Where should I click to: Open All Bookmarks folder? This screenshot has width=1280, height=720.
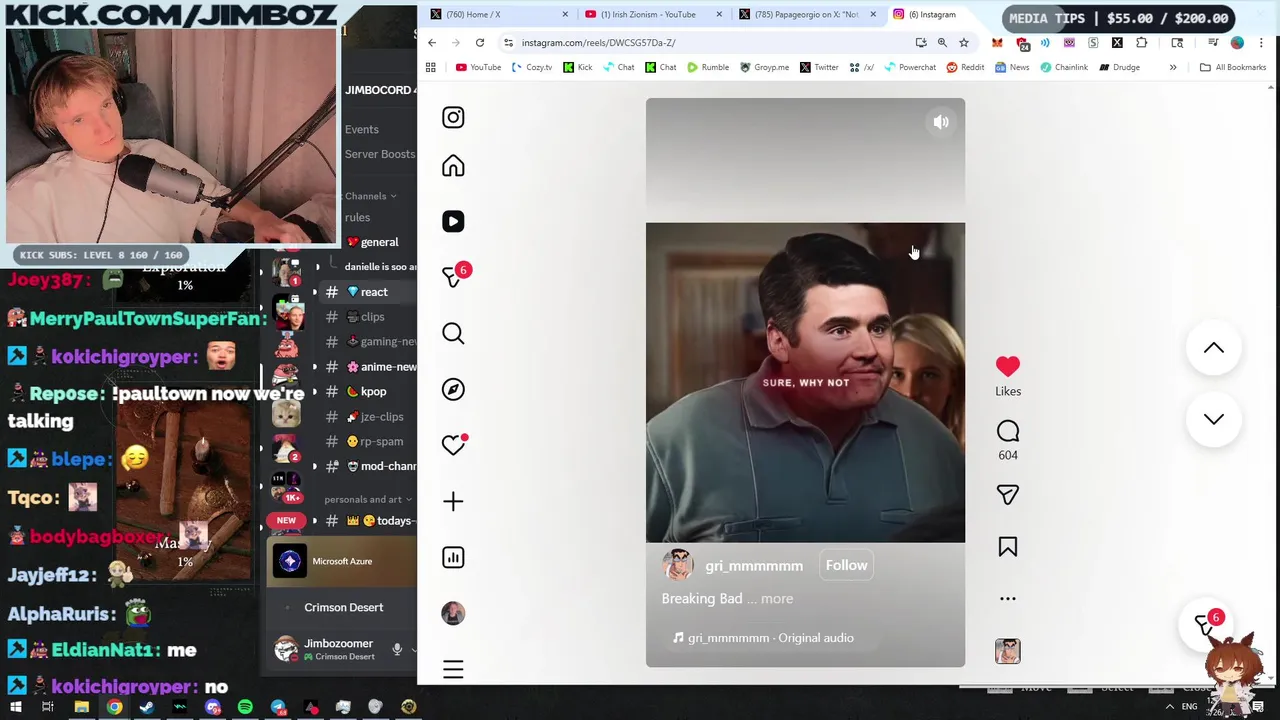[1233, 67]
